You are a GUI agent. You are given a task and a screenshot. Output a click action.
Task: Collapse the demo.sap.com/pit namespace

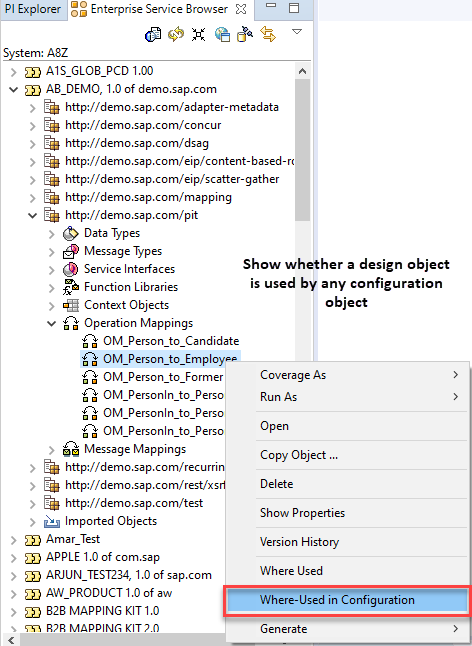click(33, 215)
